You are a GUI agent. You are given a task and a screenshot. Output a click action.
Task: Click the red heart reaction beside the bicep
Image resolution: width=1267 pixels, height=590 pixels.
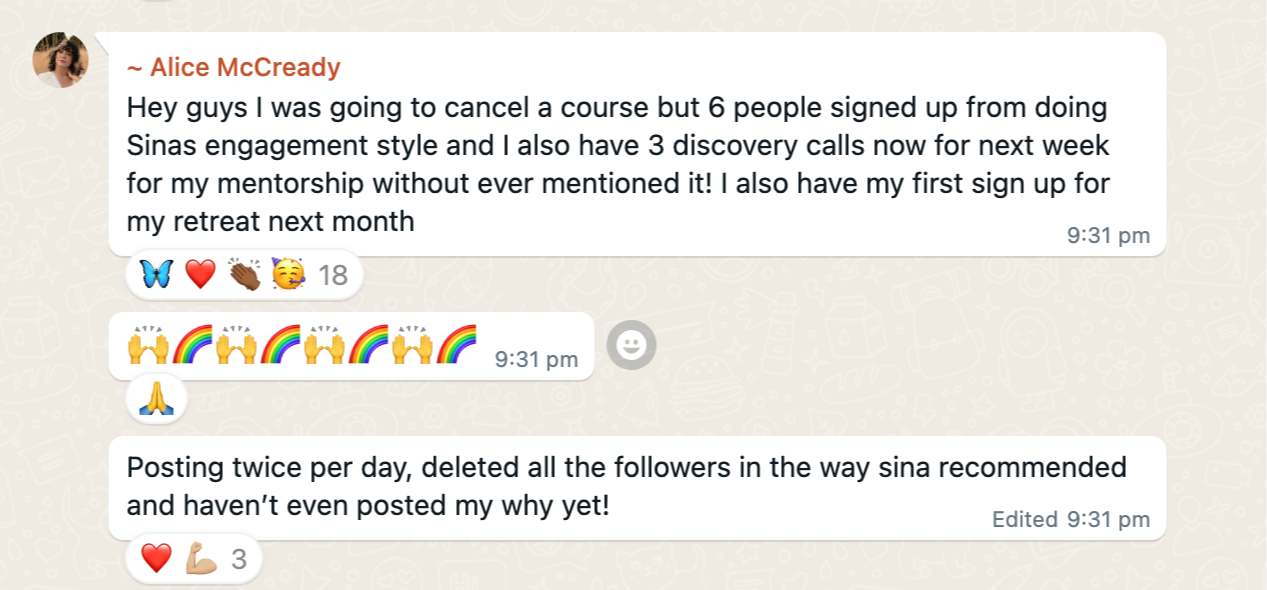157,558
